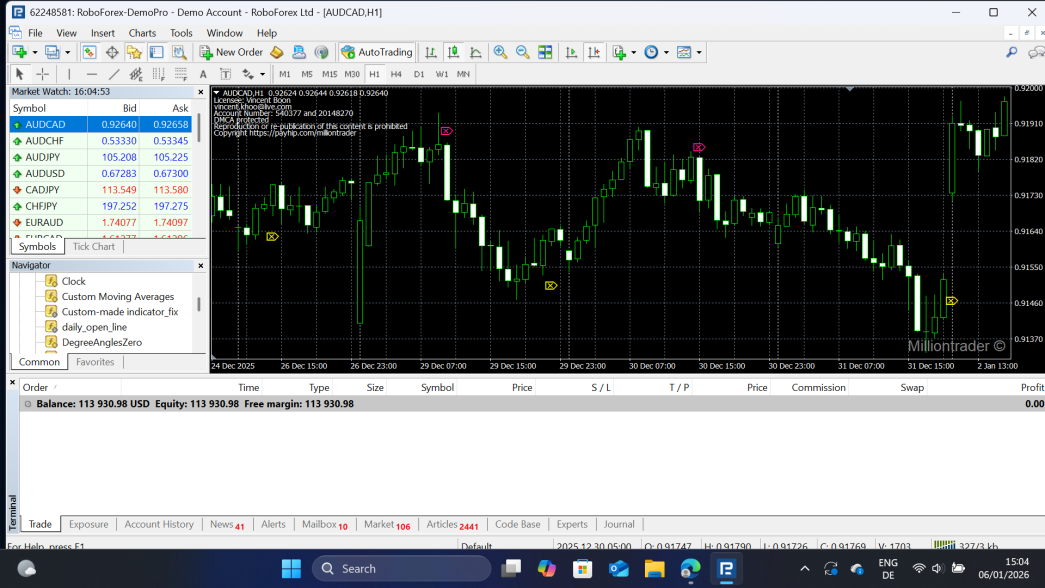Select Custom Moving Averages in Navigator
This screenshot has height=588, width=1045.
pos(117,297)
